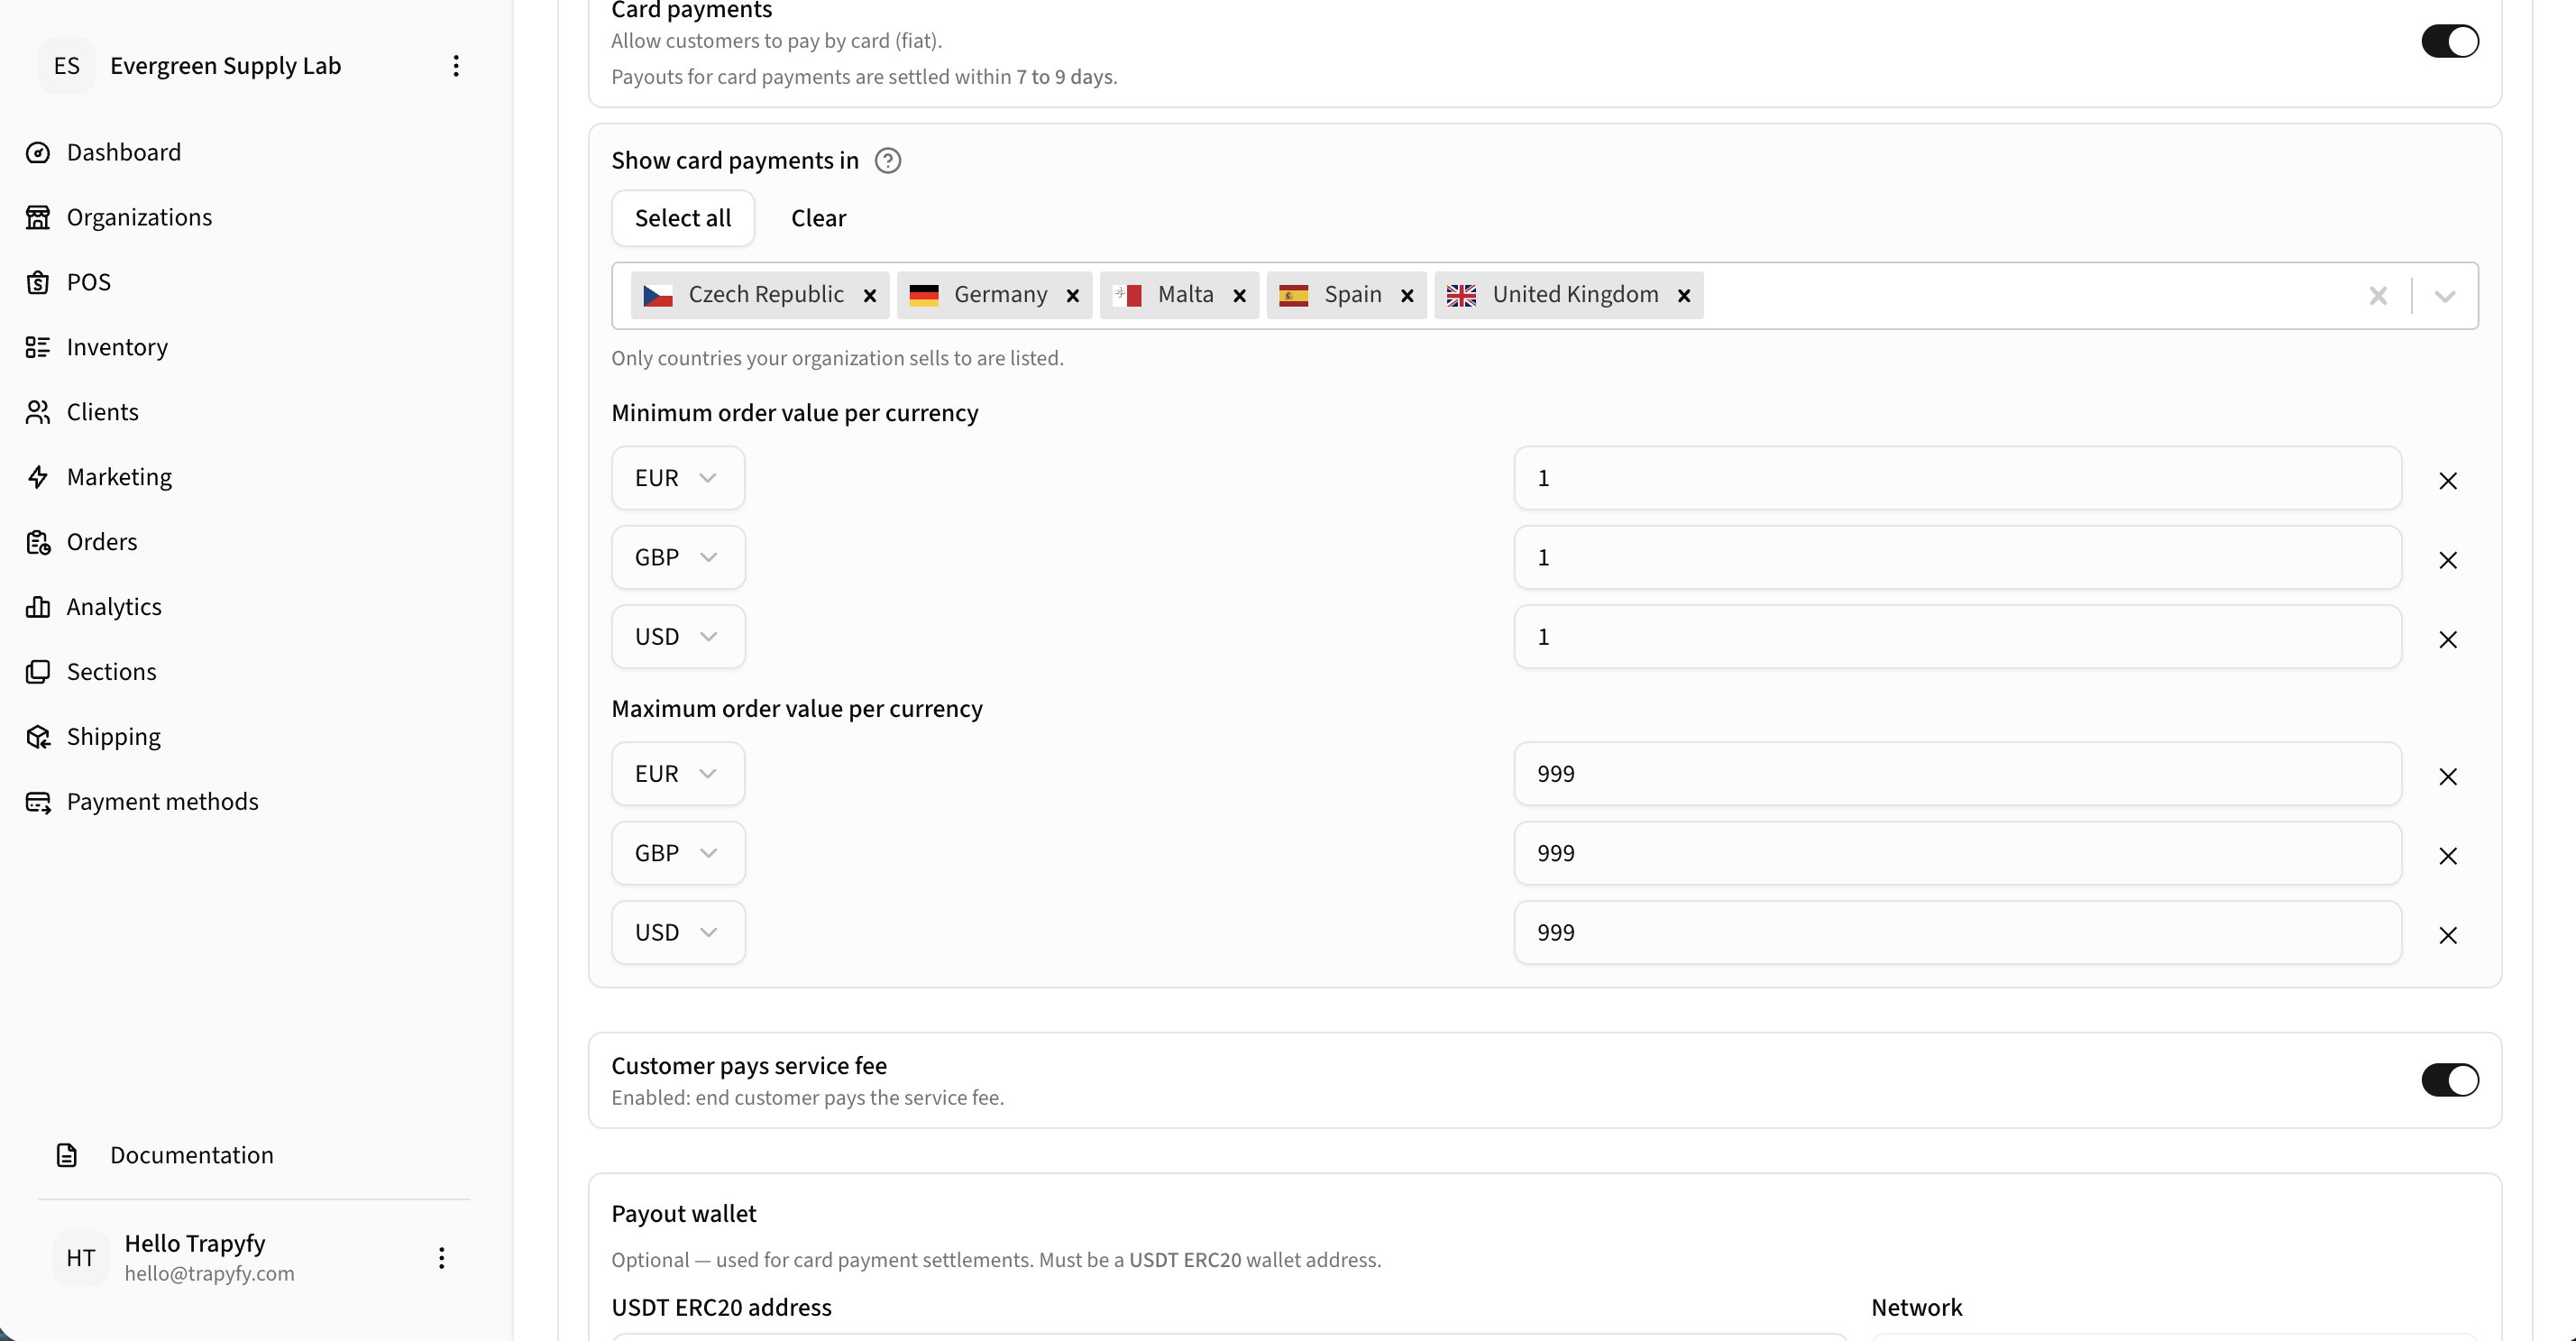Expand the countries dropdown chevron
The width and height of the screenshot is (2576, 1341).
click(x=2445, y=296)
